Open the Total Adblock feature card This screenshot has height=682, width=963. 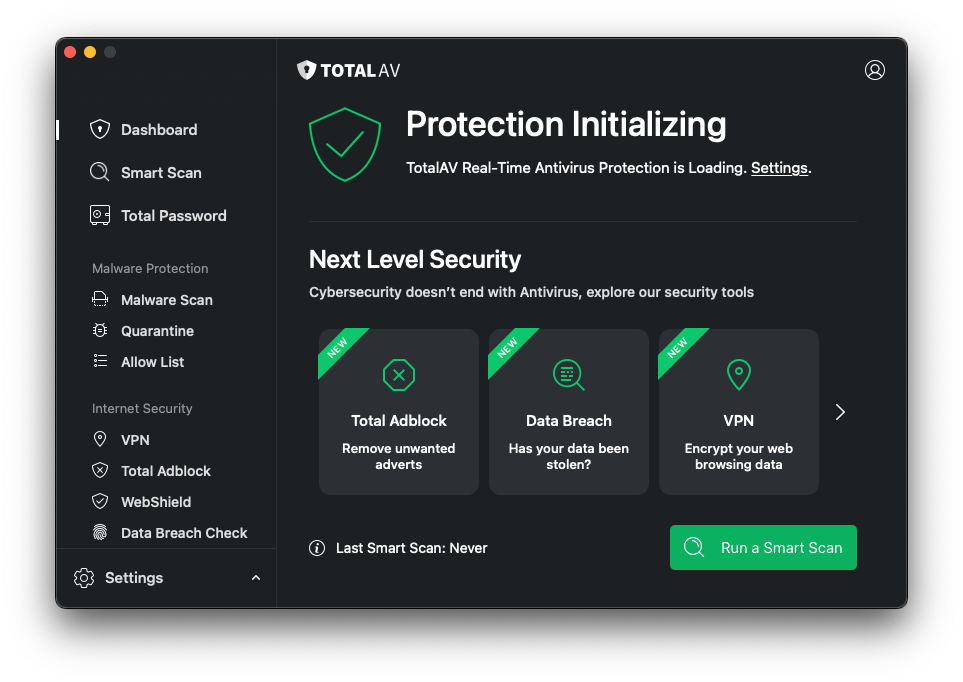click(398, 412)
